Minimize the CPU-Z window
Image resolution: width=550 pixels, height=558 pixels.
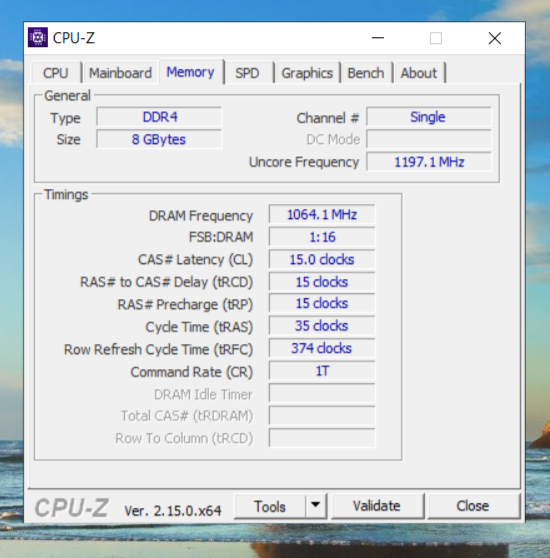[x=378, y=38]
